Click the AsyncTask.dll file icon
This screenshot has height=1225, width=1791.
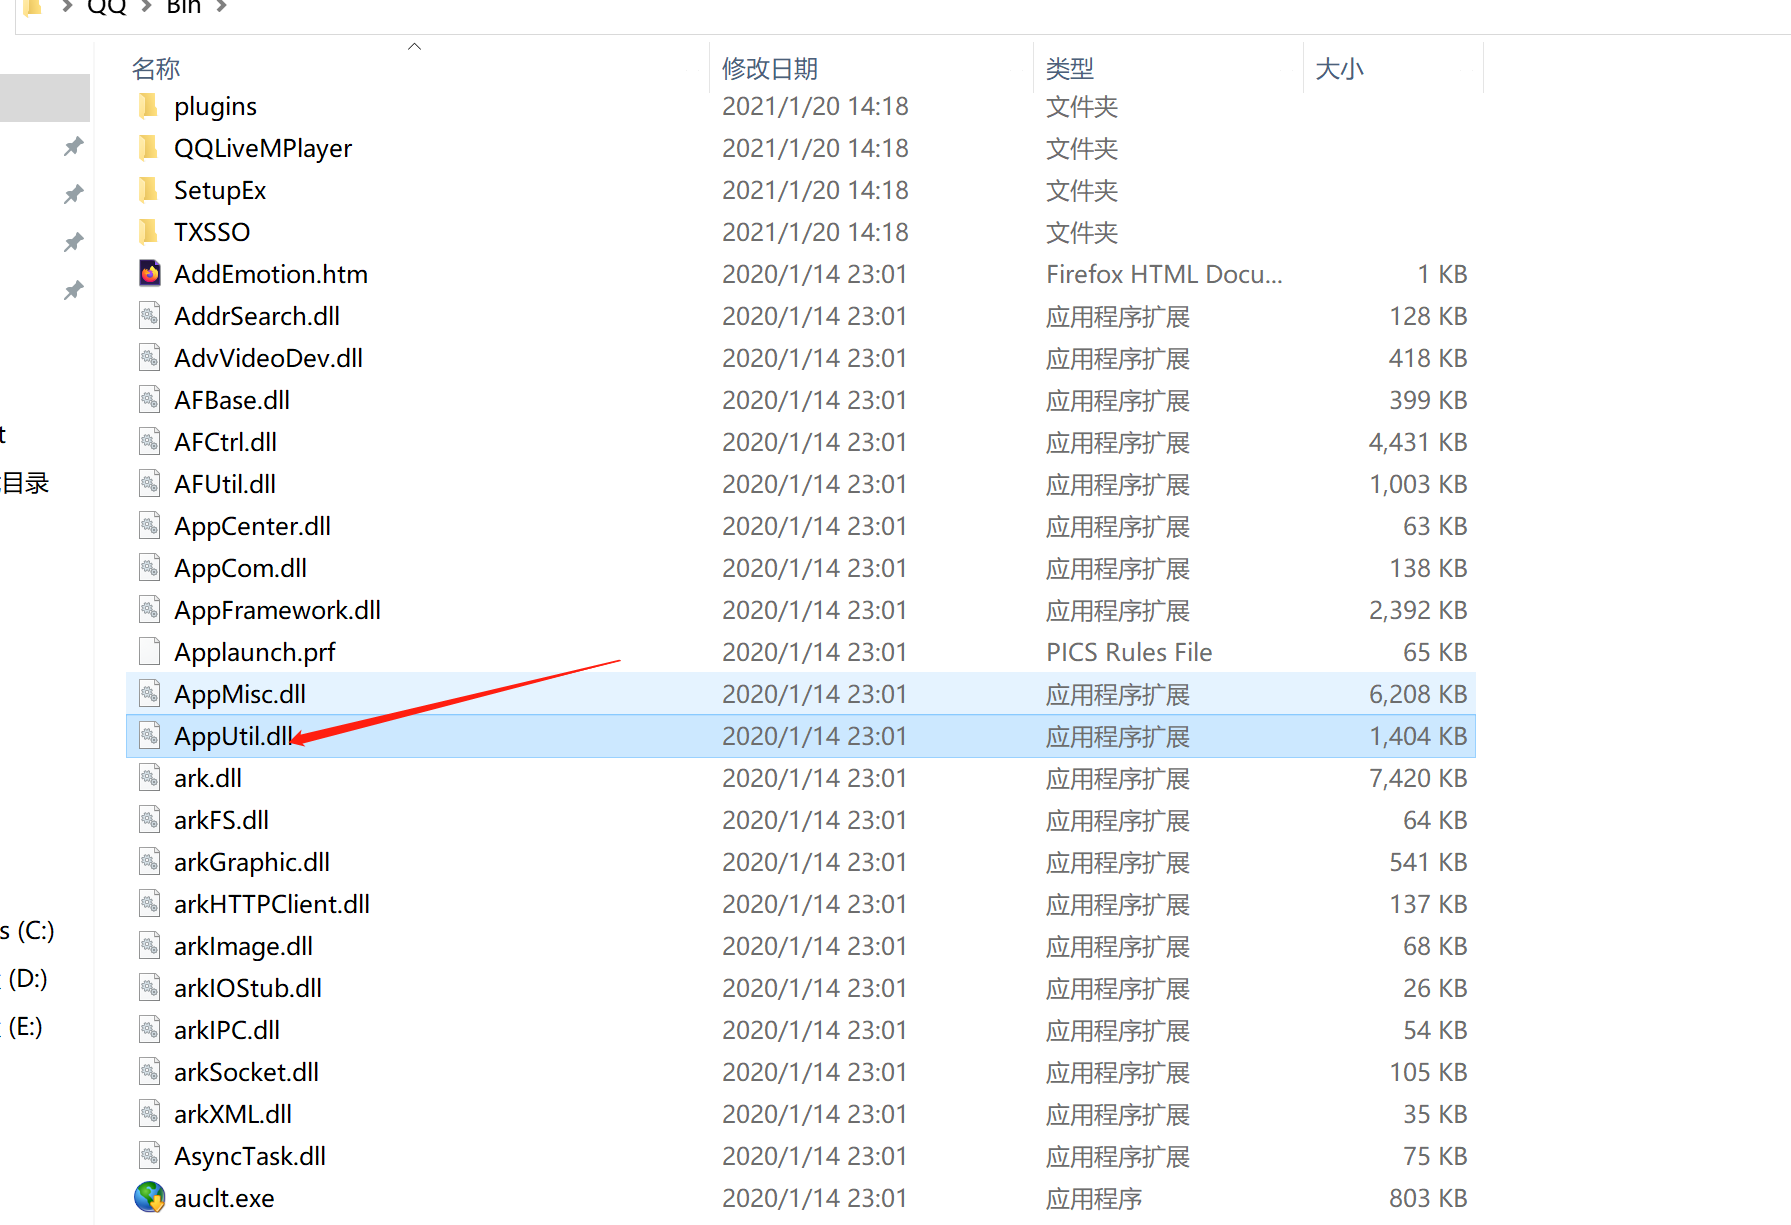point(150,1156)
